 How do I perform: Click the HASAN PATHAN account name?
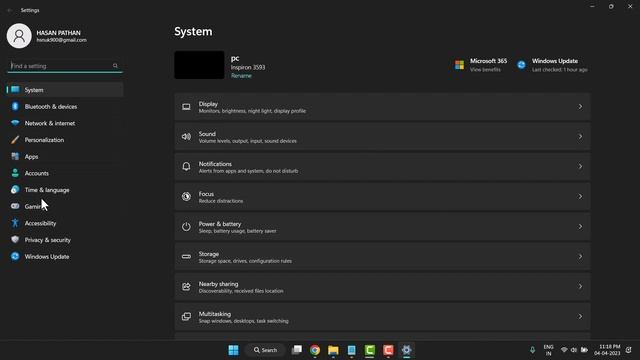point(58,33)
